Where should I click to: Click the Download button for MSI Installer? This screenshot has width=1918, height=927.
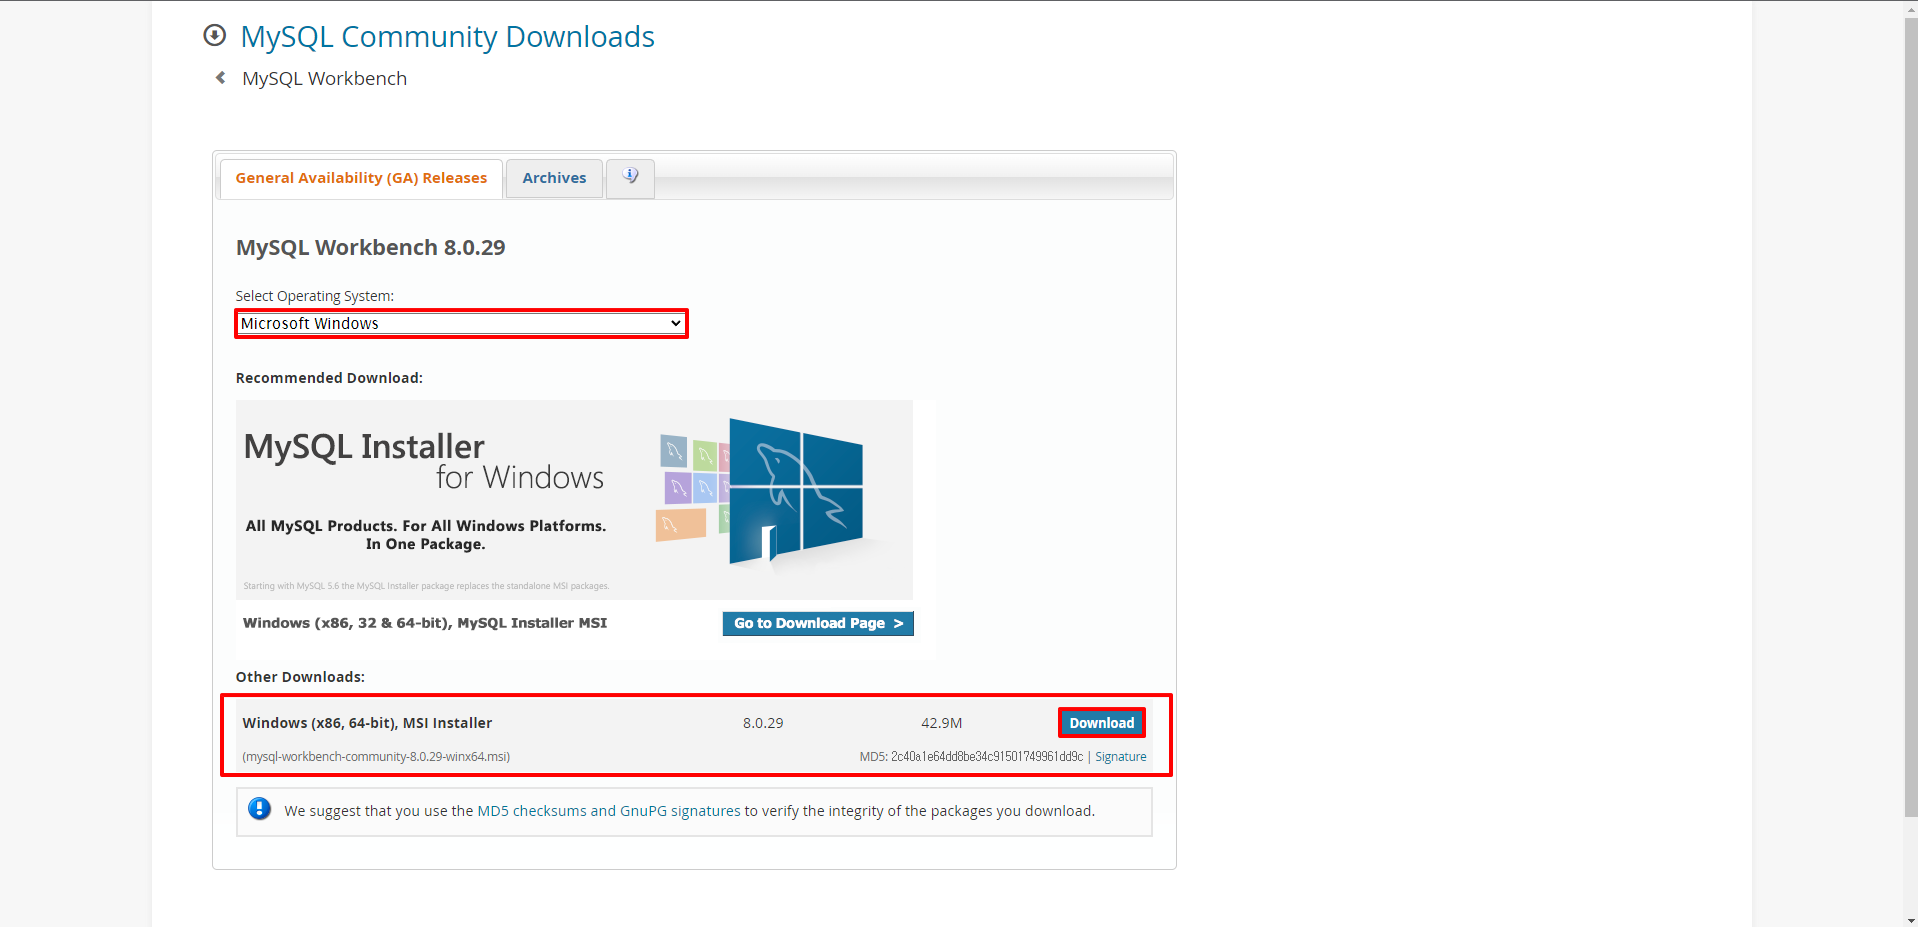(1101, 723)
